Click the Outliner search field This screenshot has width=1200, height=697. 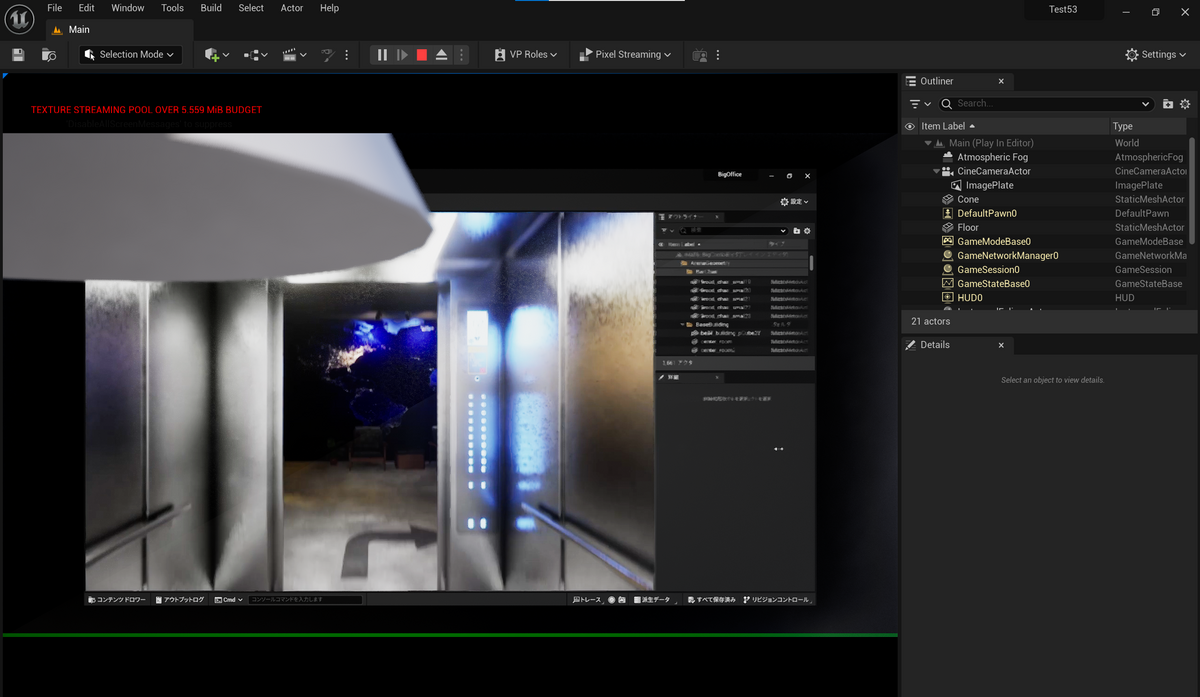pos(1045,104)
